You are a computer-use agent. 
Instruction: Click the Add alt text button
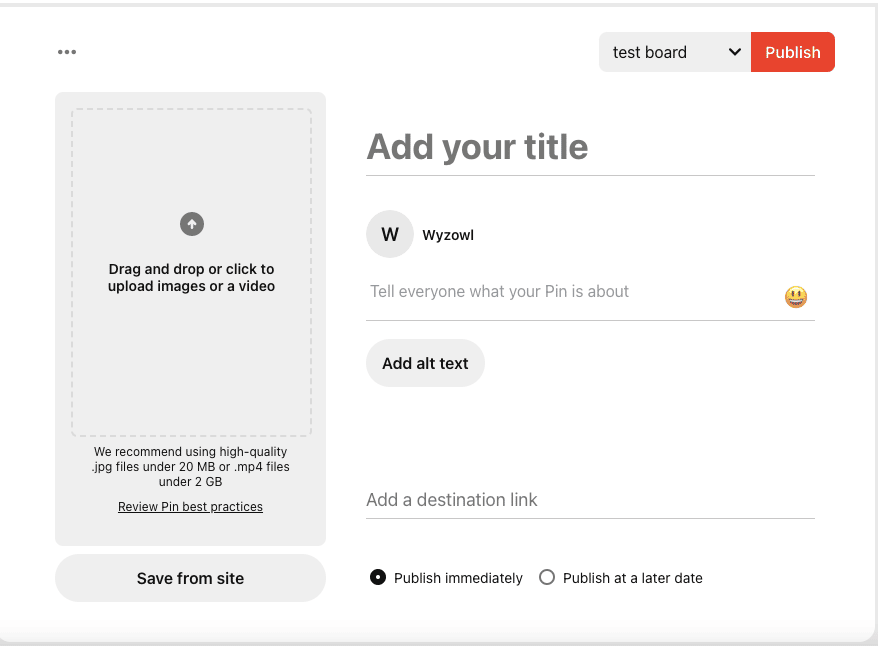[x=425, y=363]
